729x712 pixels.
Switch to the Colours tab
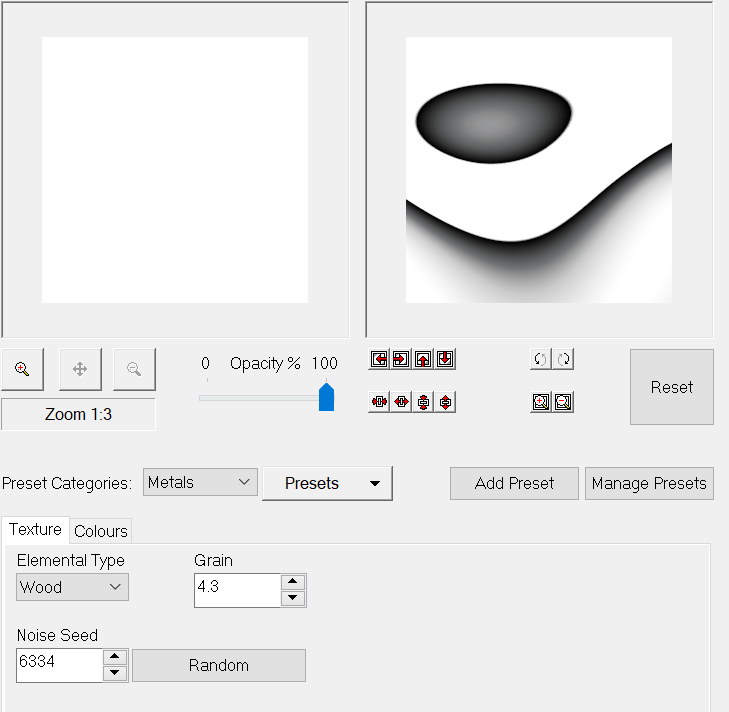click(x=101, y=531)
